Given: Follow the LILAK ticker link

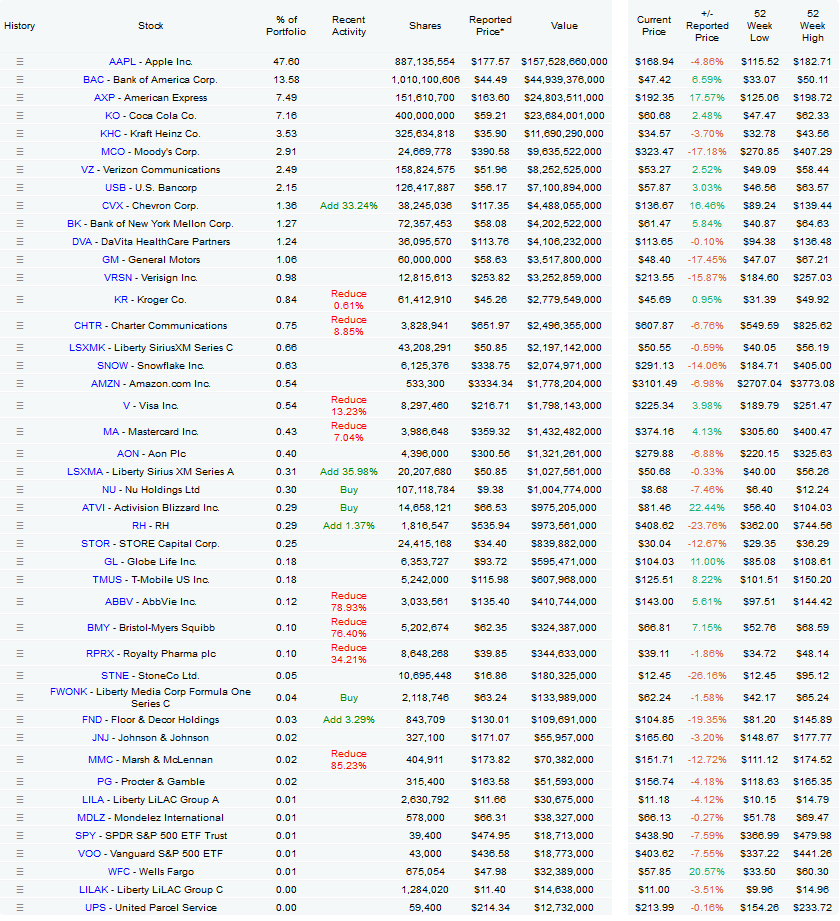Looking at the screenshot, I should pyautogui.click(x=93, y=890).
